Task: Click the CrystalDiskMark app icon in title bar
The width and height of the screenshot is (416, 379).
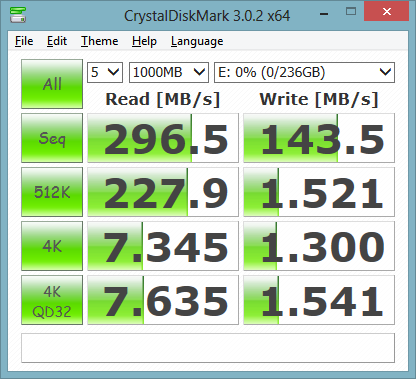Action: click(x=18, y=15)
